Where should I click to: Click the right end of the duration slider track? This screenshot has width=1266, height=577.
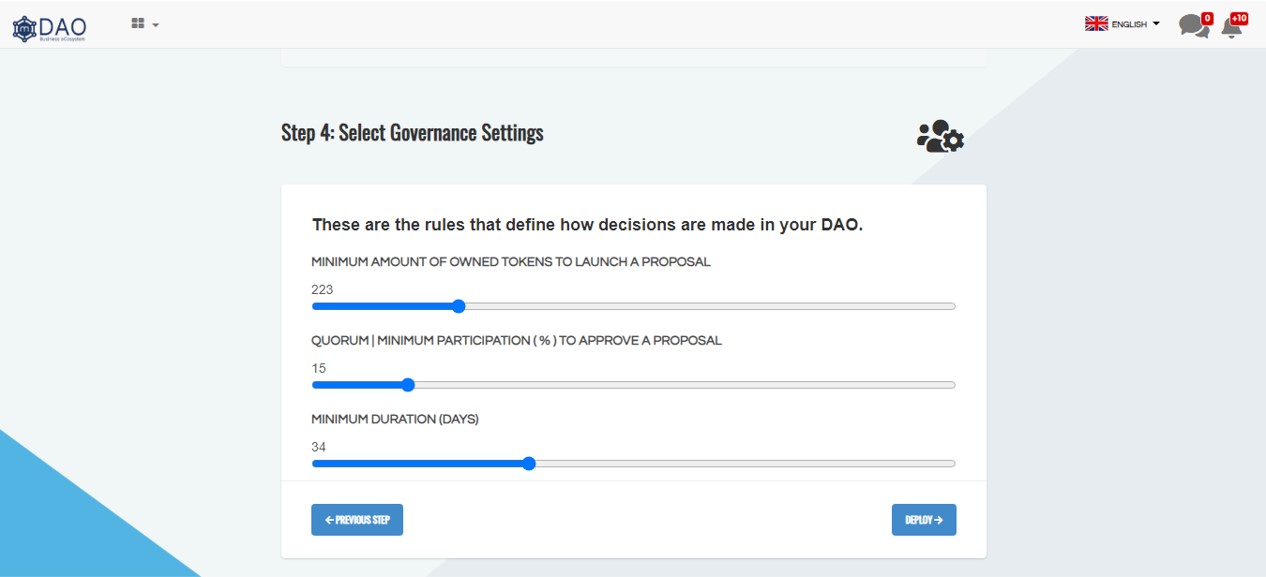[950, 464]
